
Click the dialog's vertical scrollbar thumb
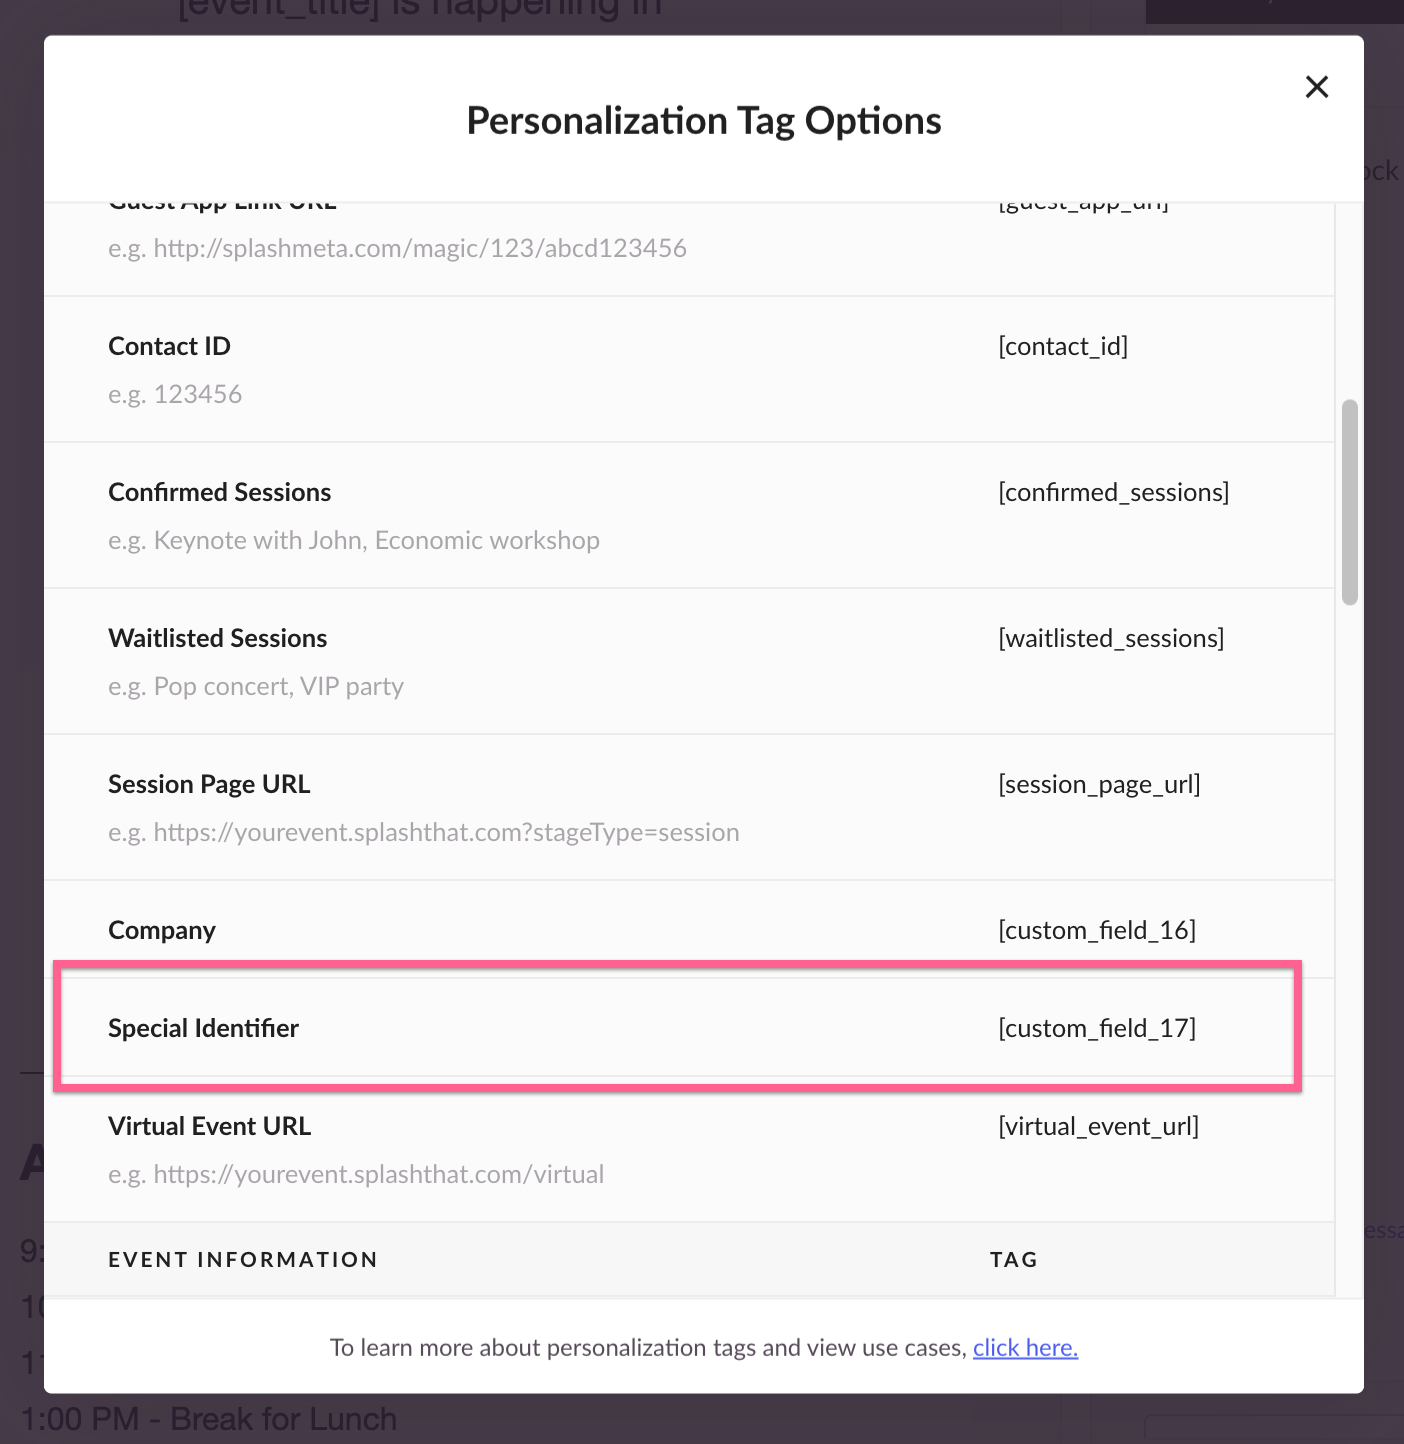[x=1349, y=502]
